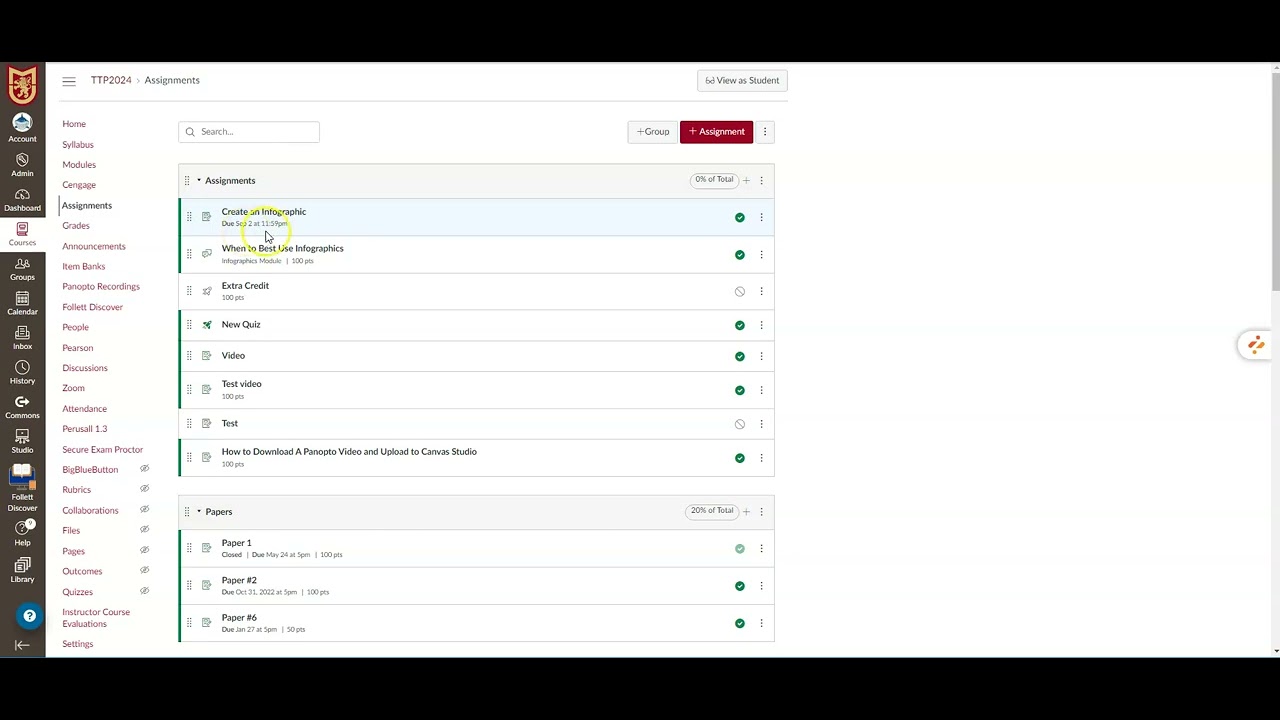This screenshot has width=1280, height=720.
Task: Open the Paper #2 assignment link
Action: [x=239, y=580]
